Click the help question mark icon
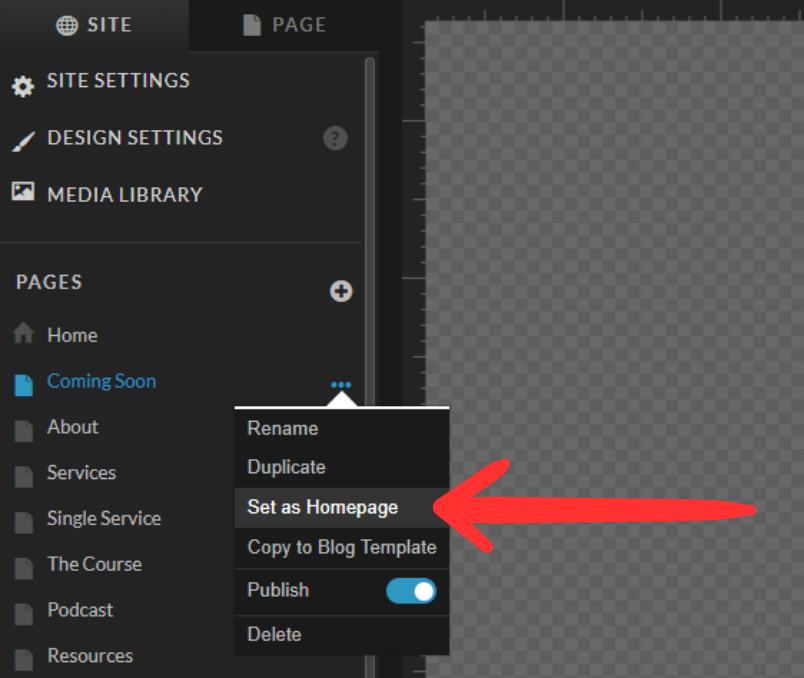 click(x=335, y=138)
